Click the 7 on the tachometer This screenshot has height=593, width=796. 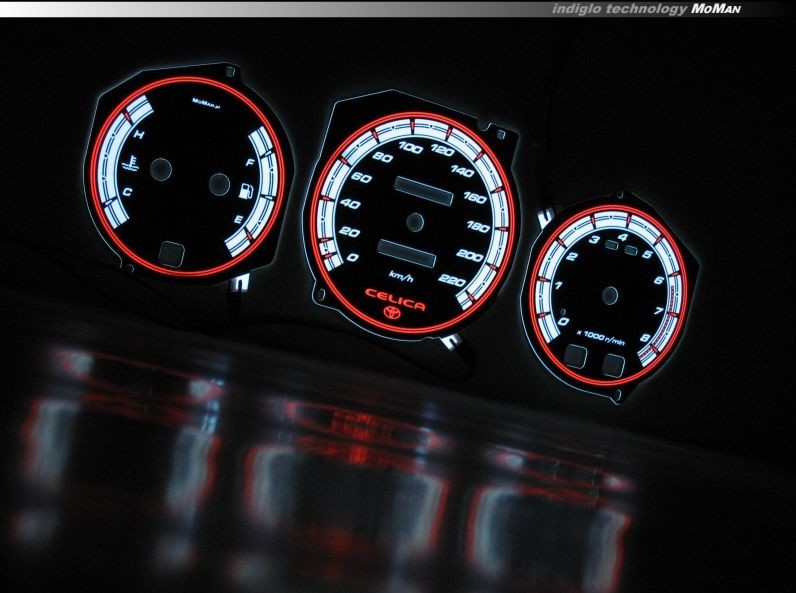click(x=659, y=310)
